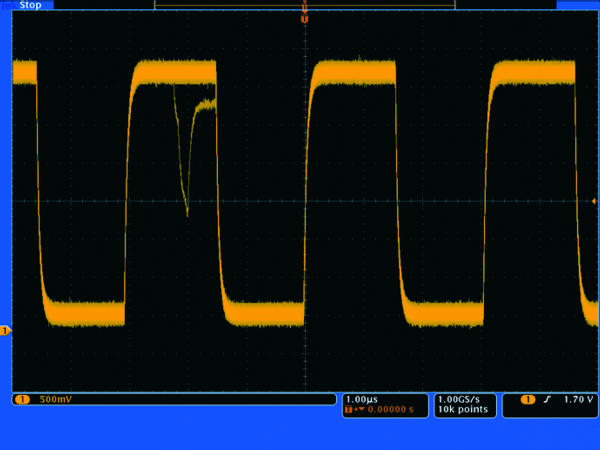Select the 1.70 V trigger level readout
The height and width of the screenshot is (450, 600).
[x=577, y=399]
